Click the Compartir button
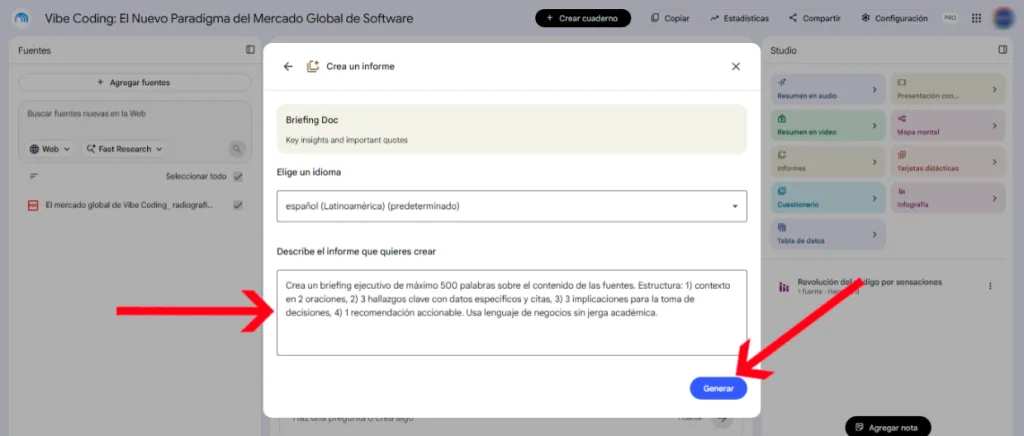 tap(814, 18)
